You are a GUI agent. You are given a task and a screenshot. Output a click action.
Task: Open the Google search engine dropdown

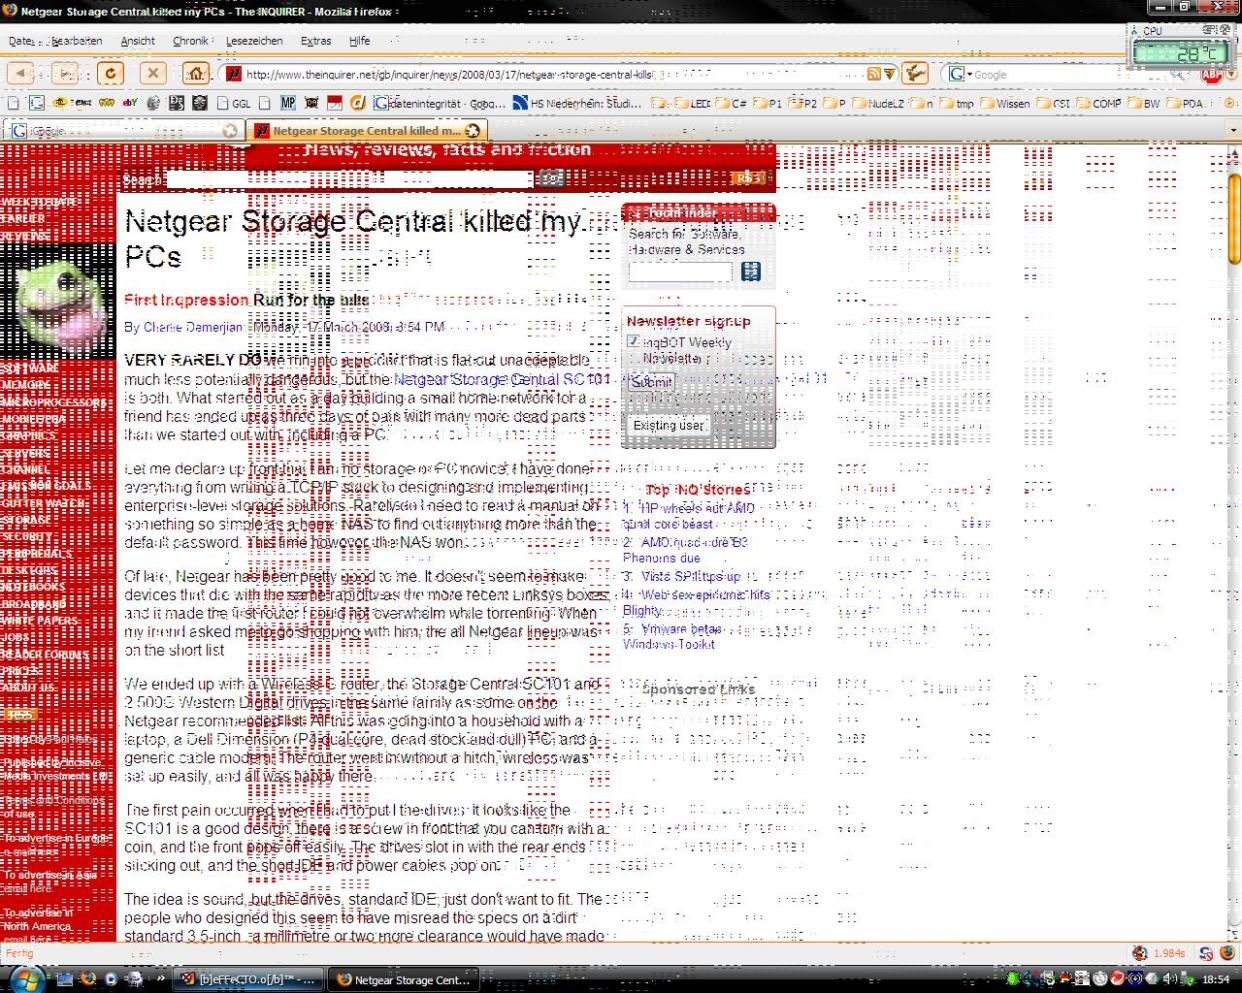[958, 74]
